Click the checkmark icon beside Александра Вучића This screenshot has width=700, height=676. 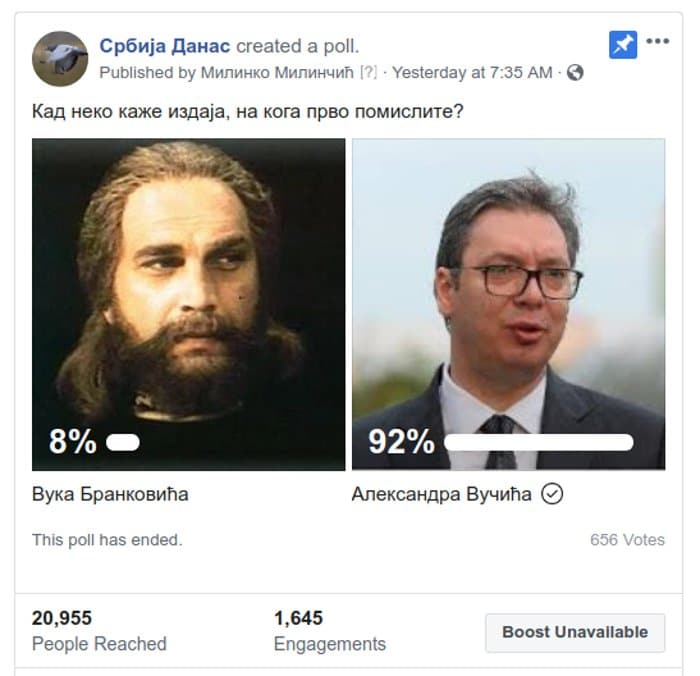point(552,494)
